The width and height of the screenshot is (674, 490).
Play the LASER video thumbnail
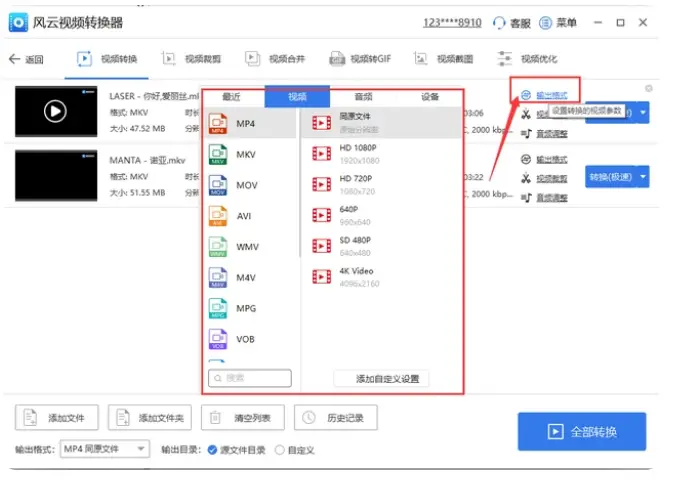click(56, 111)
